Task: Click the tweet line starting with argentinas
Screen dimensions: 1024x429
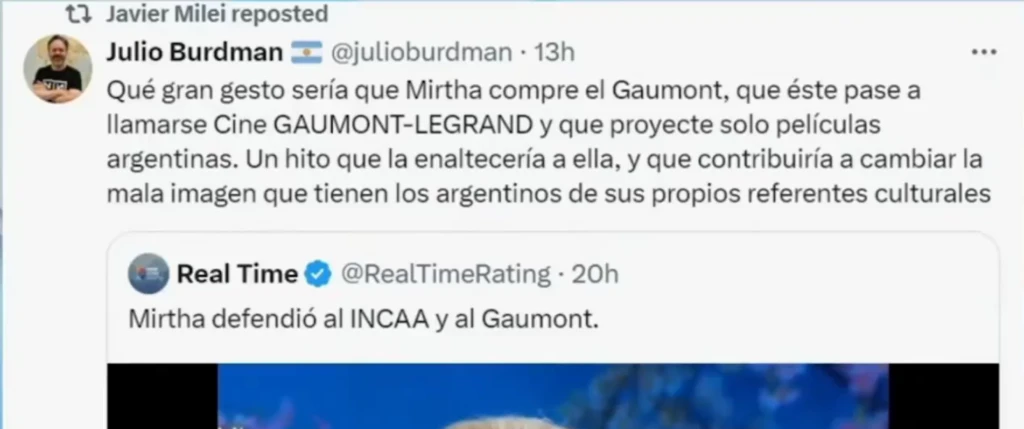Action: pos(545,159)
